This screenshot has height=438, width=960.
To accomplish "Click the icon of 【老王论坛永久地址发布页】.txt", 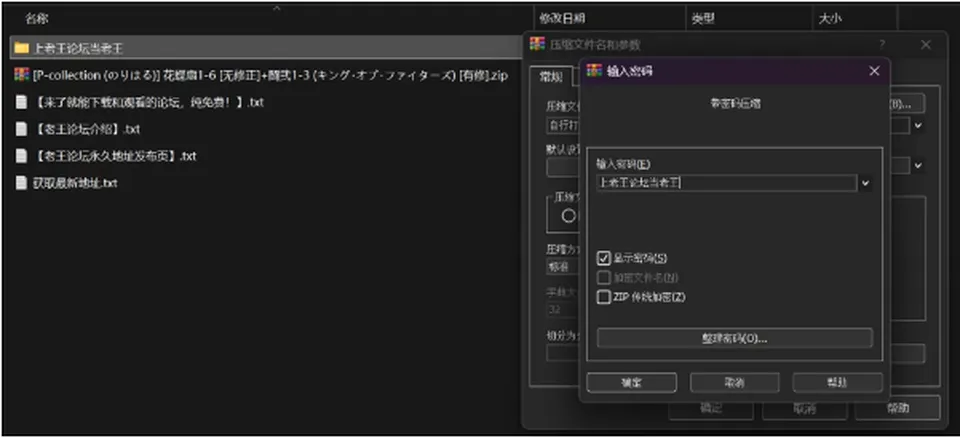I will point(21,156).
